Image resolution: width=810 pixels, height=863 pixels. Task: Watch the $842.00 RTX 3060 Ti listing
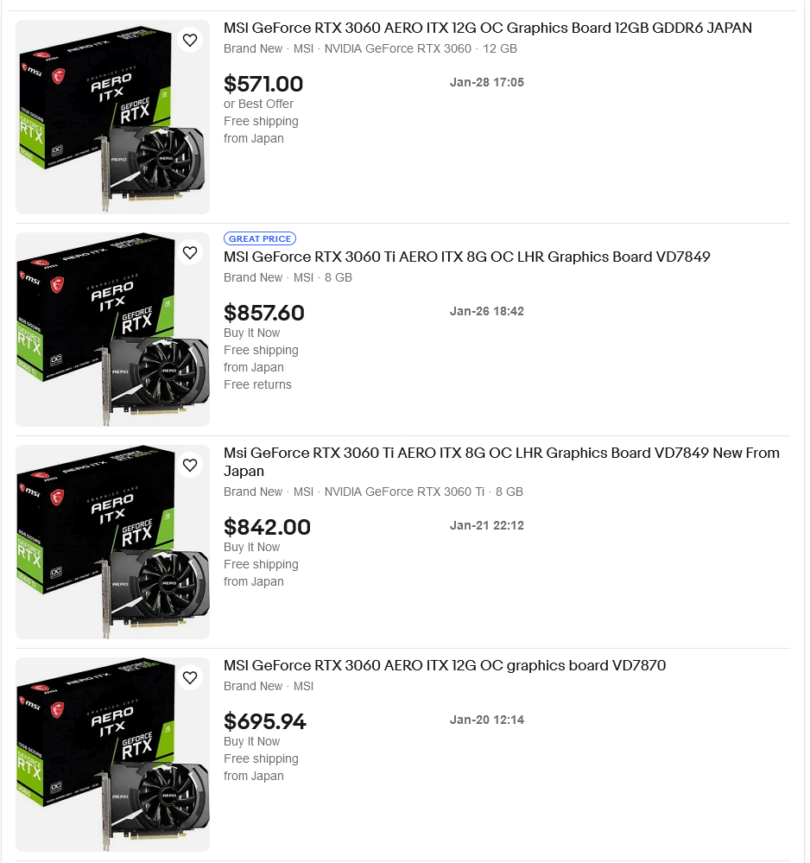[x=190, y=465]
